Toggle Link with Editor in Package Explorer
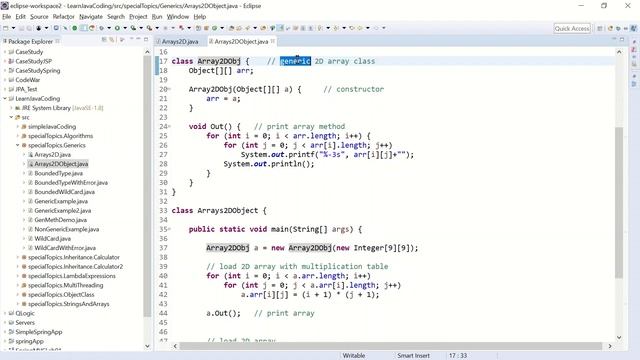 (x=111, y=40)
